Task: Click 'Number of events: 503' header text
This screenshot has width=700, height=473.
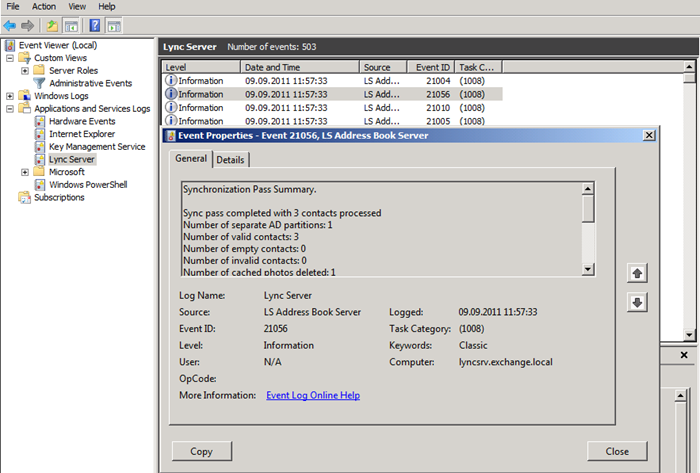Action: click(x=271, y=47)
